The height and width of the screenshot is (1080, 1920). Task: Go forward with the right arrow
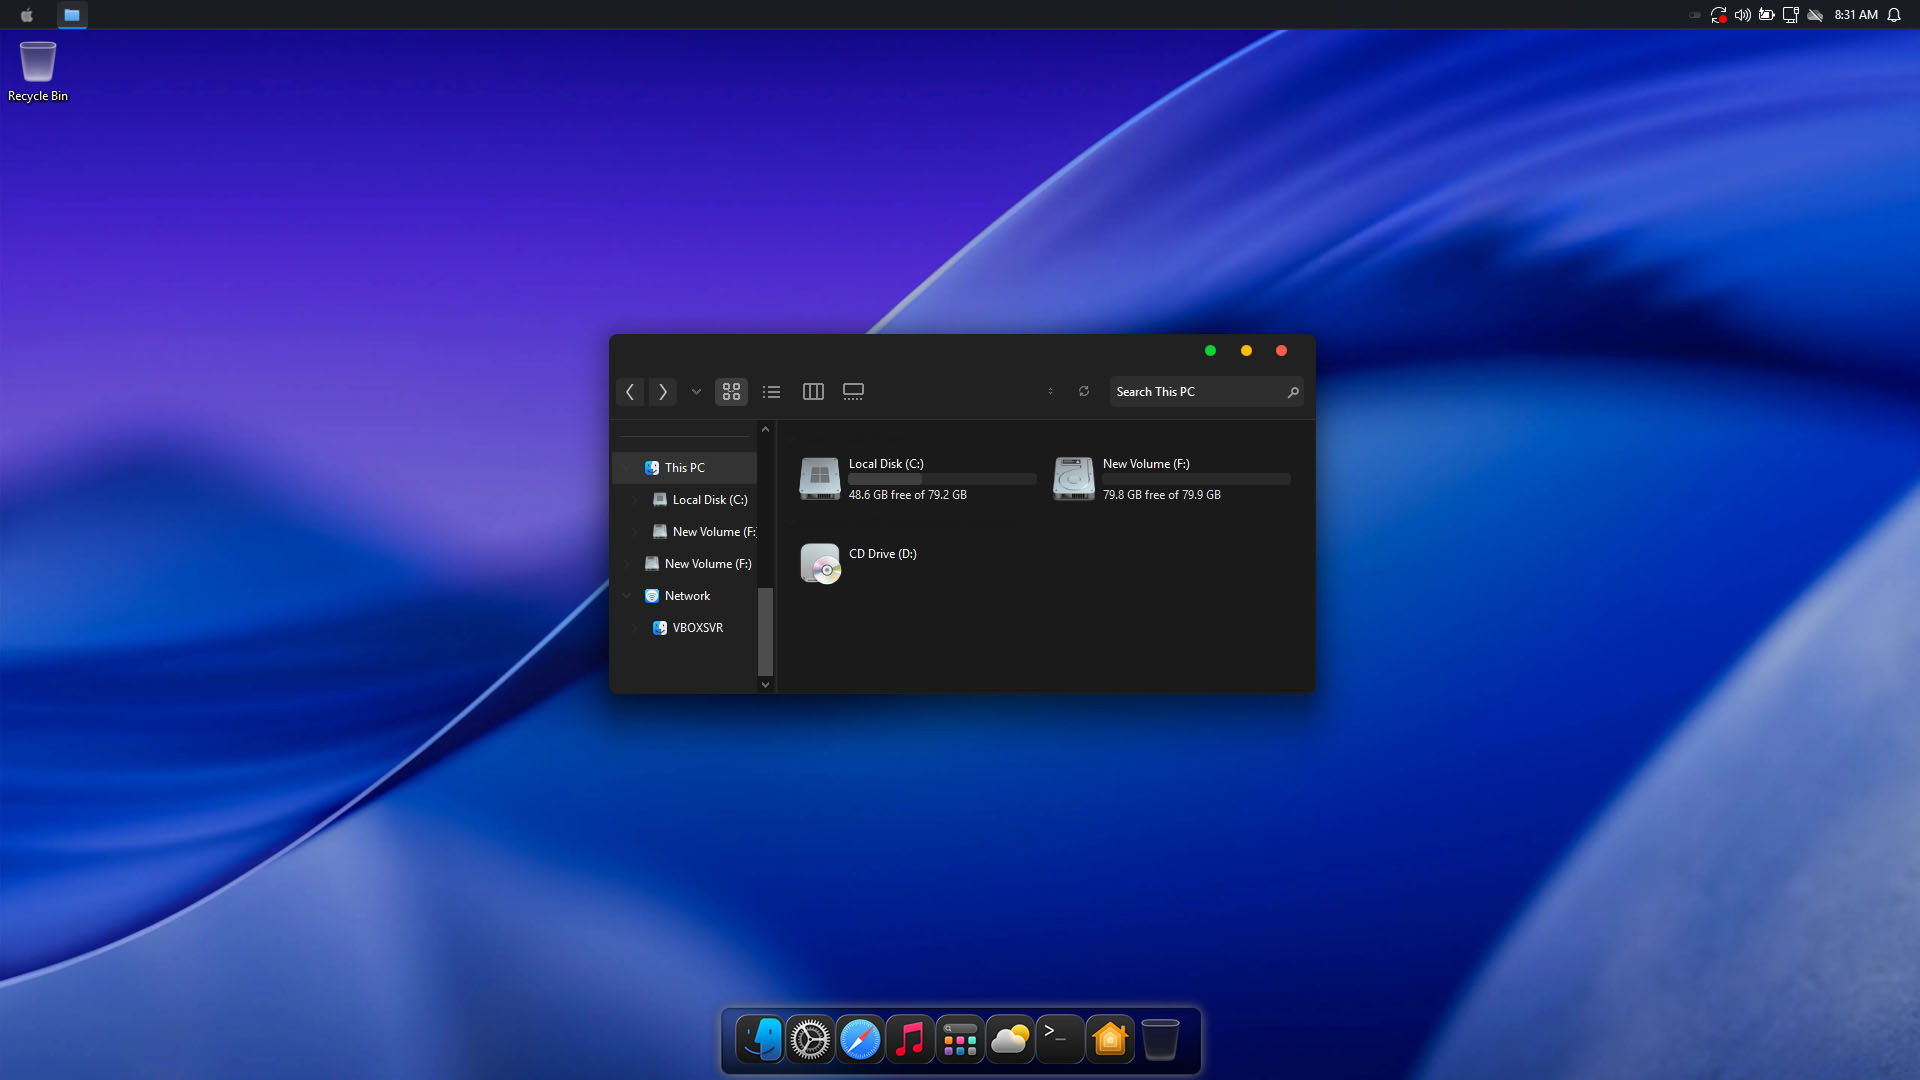[x=662, y=392]
